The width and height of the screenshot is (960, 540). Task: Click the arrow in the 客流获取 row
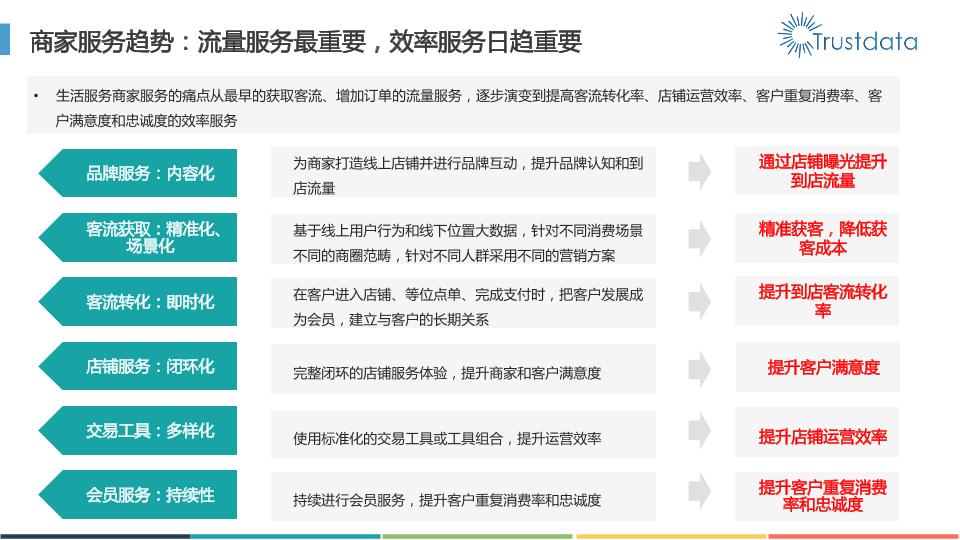coord(699,238)
